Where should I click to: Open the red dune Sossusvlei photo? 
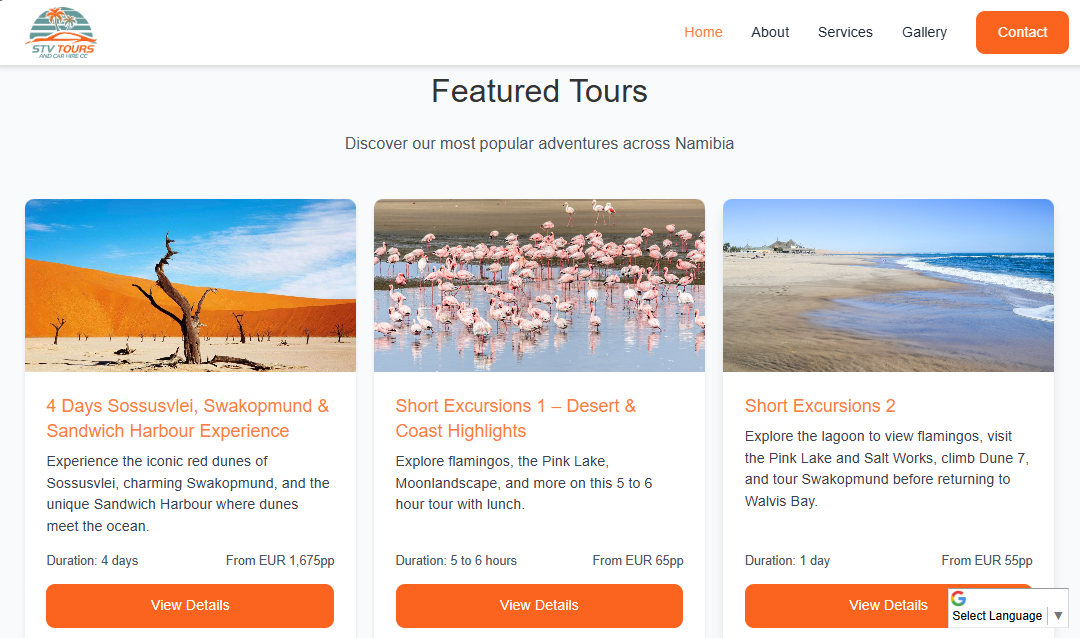[x=190, y=285]
